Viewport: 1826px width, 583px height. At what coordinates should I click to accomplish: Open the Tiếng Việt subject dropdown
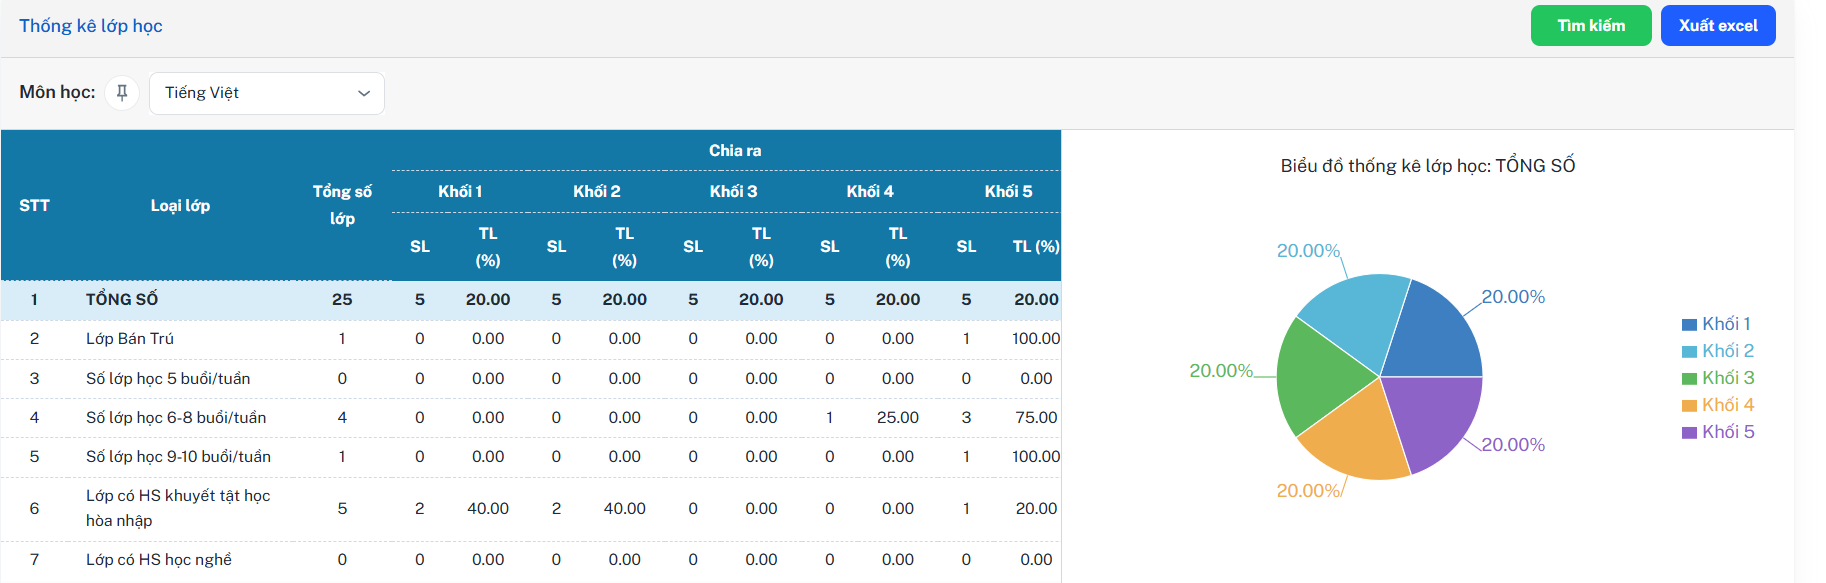(267, 93)
